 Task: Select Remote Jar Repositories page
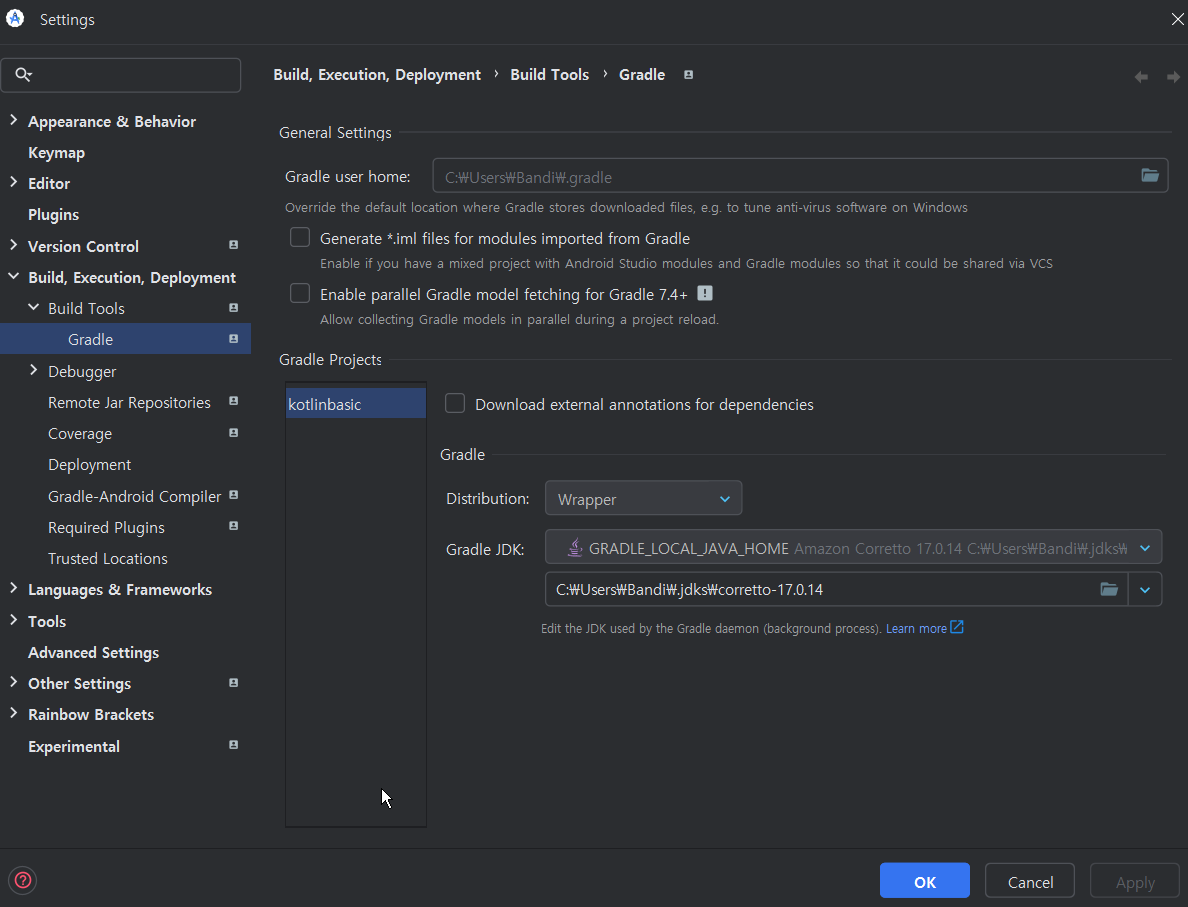coord(129,402)
